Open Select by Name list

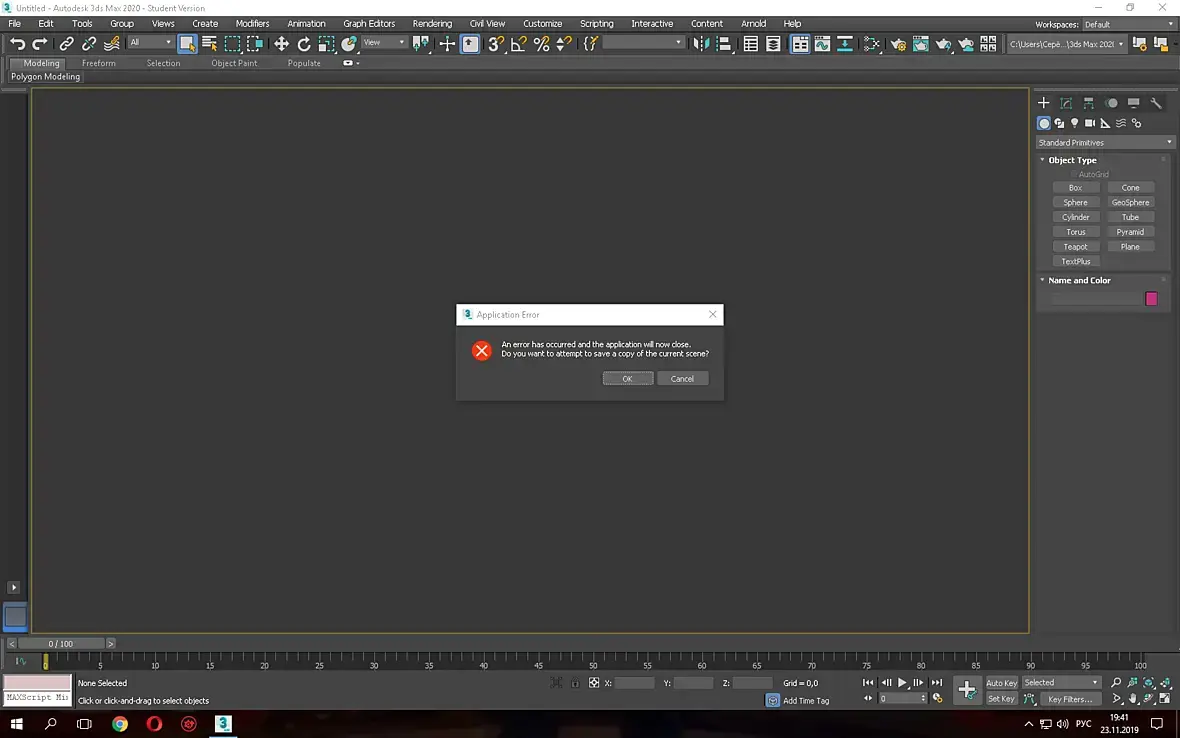pos(209,44)
